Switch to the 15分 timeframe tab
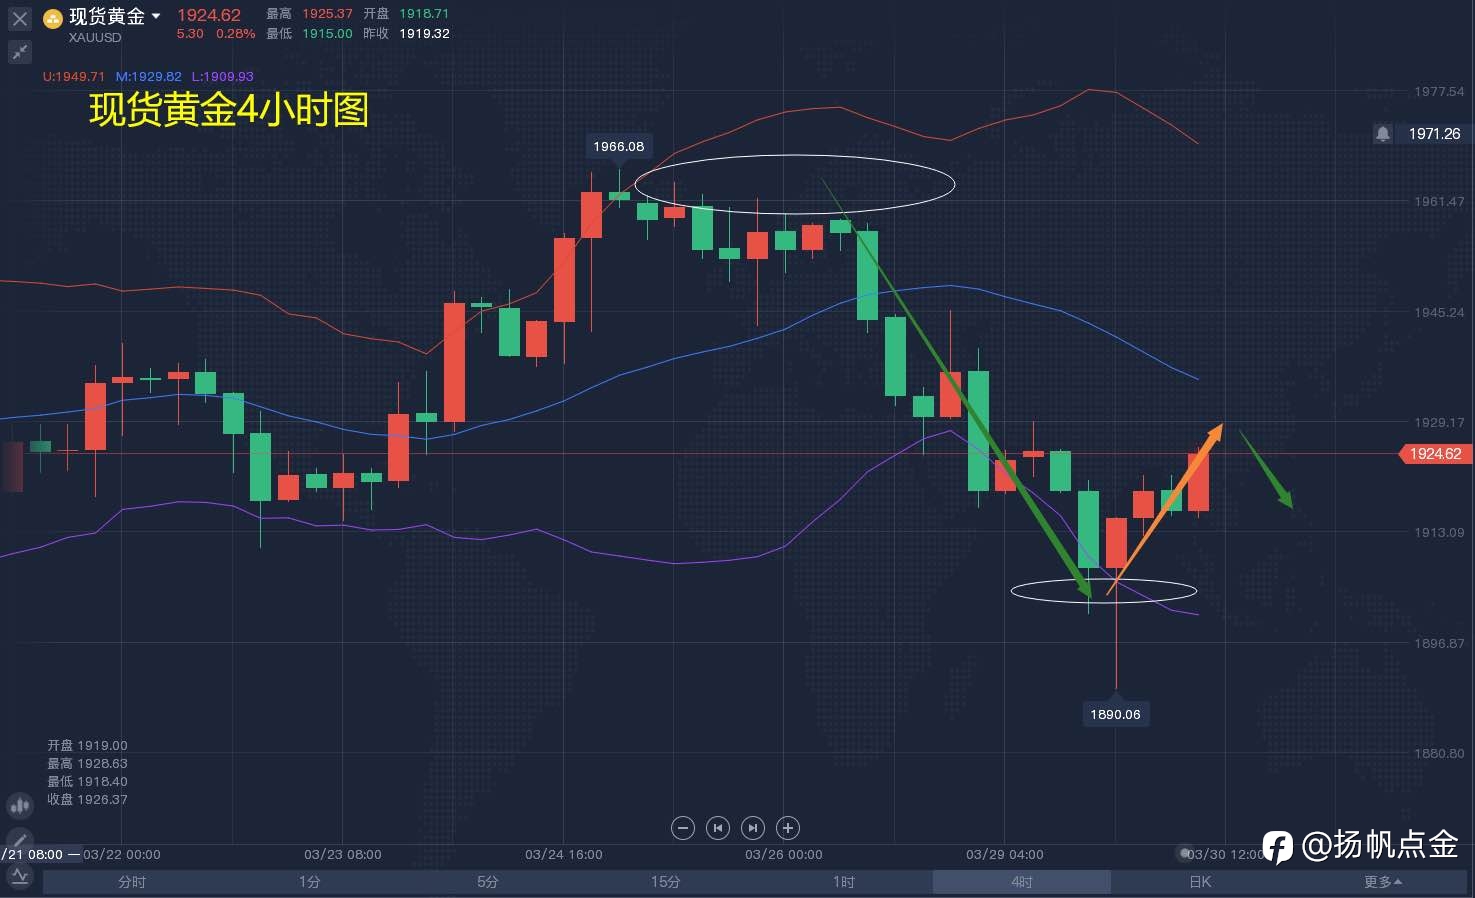Viewport: 1475px width, 898px height. tap(666, 882)
